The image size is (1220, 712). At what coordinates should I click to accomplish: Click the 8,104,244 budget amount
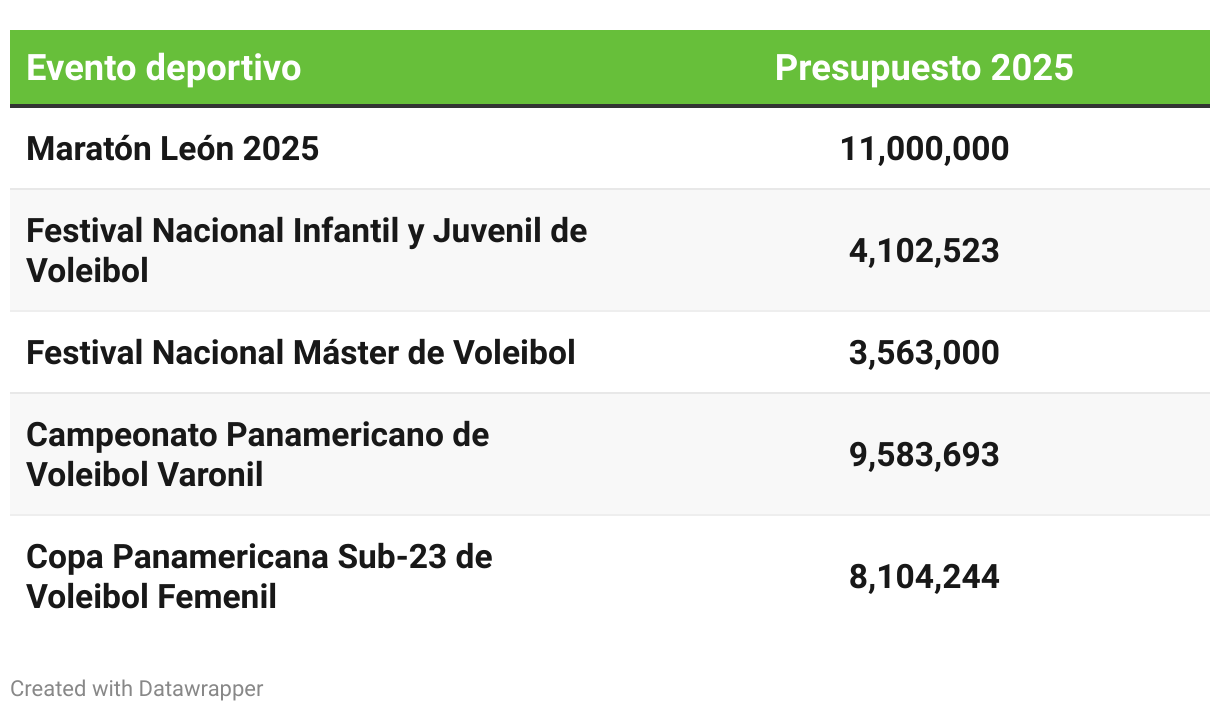click(x=923, y=577)
